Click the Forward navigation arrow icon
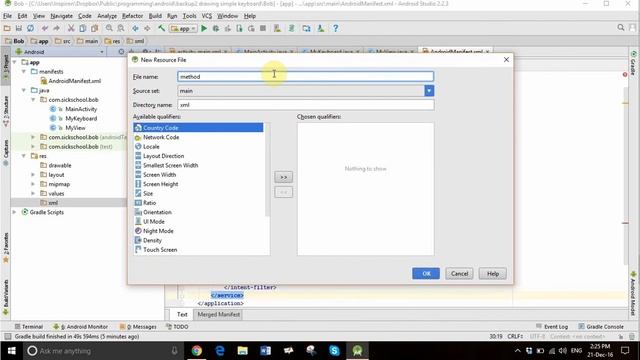Image resolution: width=640 pixels, height=360 pixels. (147, 28)
